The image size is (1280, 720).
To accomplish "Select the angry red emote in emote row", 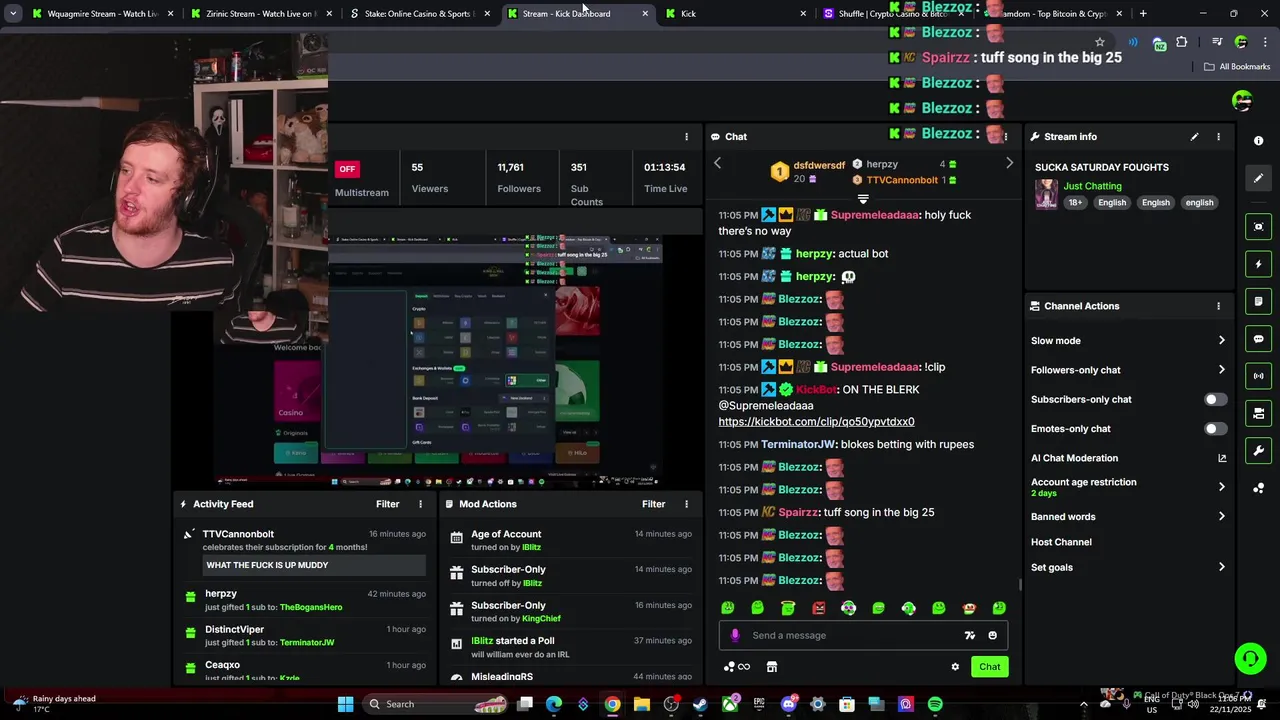I will [818, 608].
